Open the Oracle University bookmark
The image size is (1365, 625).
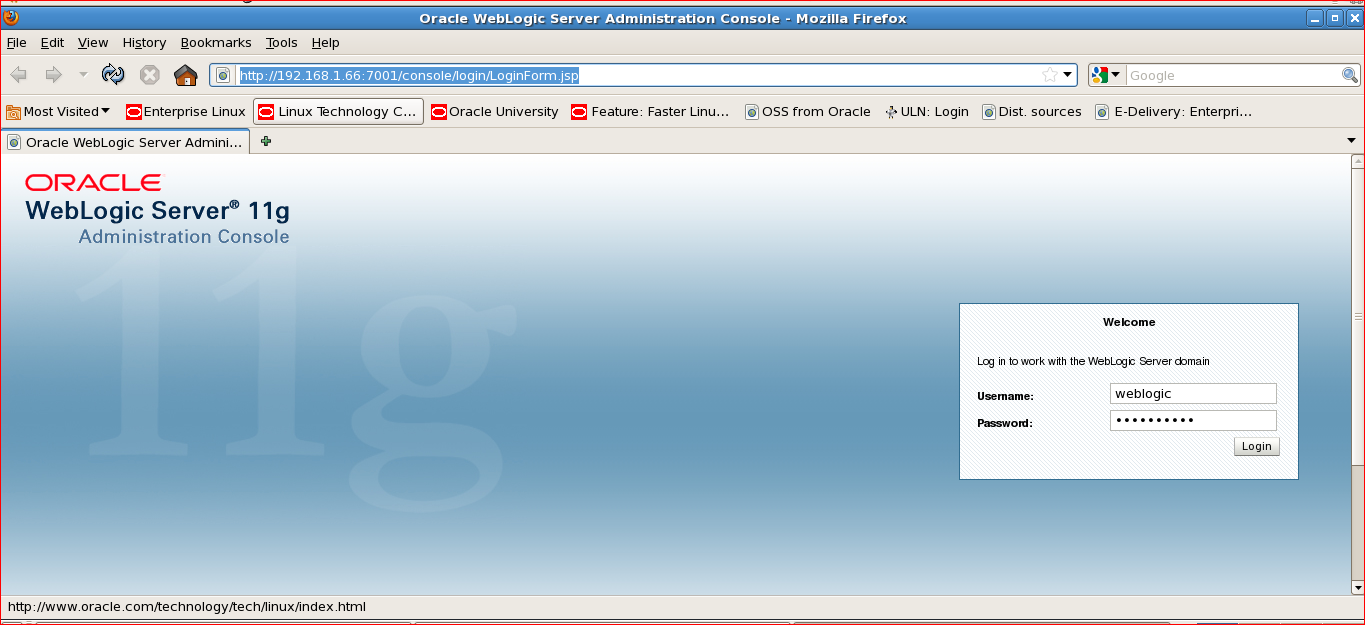pyautogui.click(x=495, y=111)
